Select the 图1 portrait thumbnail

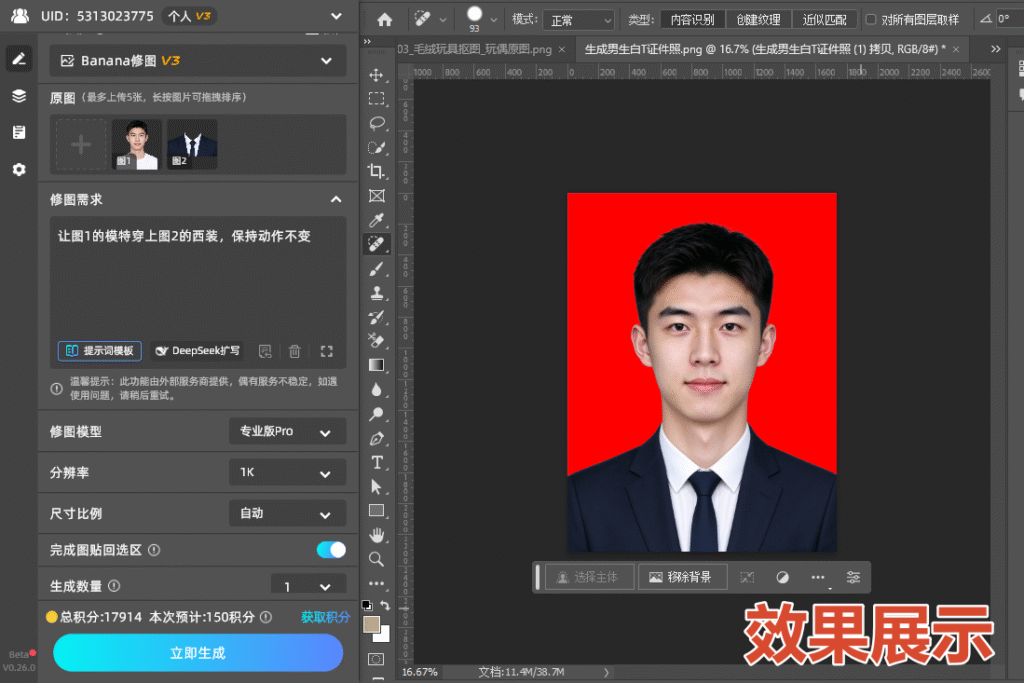point(136,144)
